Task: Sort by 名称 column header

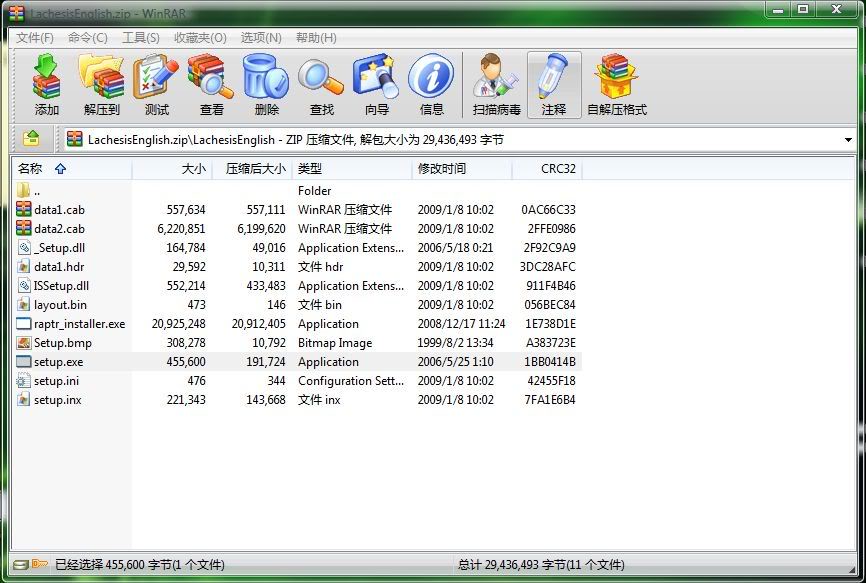Action: coord(72,168)
